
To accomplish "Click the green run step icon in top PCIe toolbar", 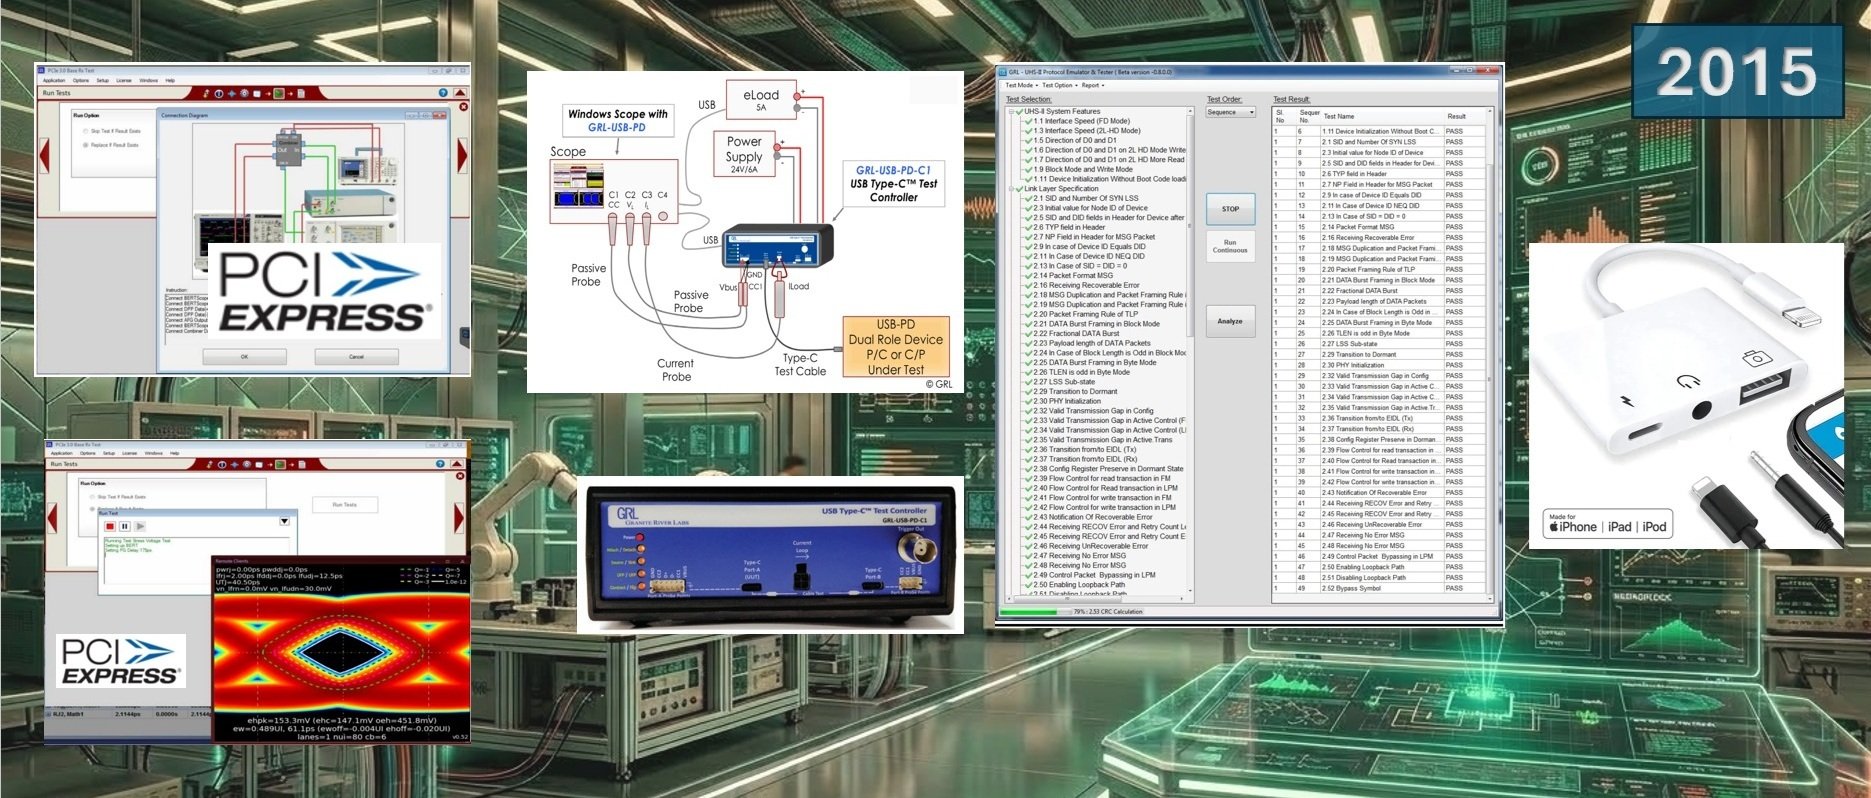I will (280, 93).
